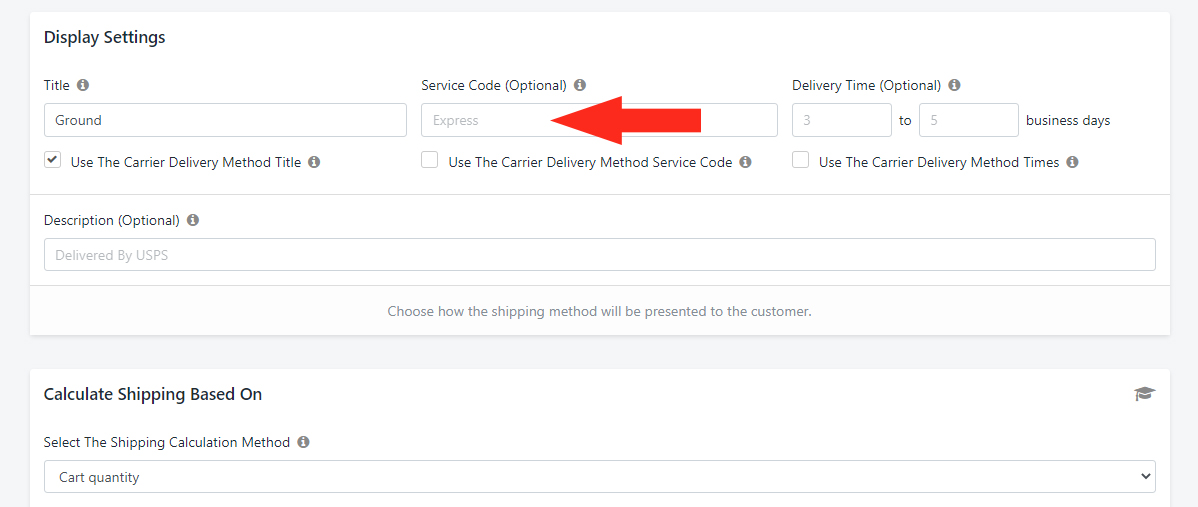The image size is (1198, 507).
Task: Click info icon after Carrier Delivery Method Service Code
Action: coord(745,162)
